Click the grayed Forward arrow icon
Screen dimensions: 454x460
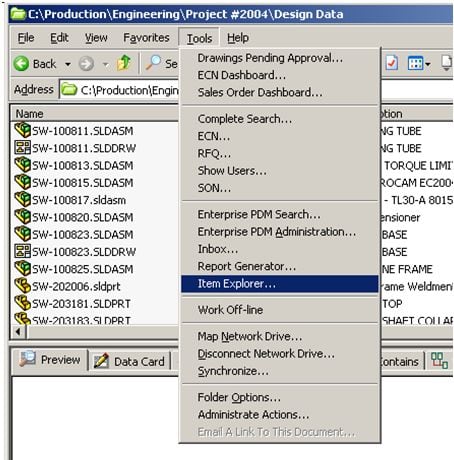tap(86, 63)
